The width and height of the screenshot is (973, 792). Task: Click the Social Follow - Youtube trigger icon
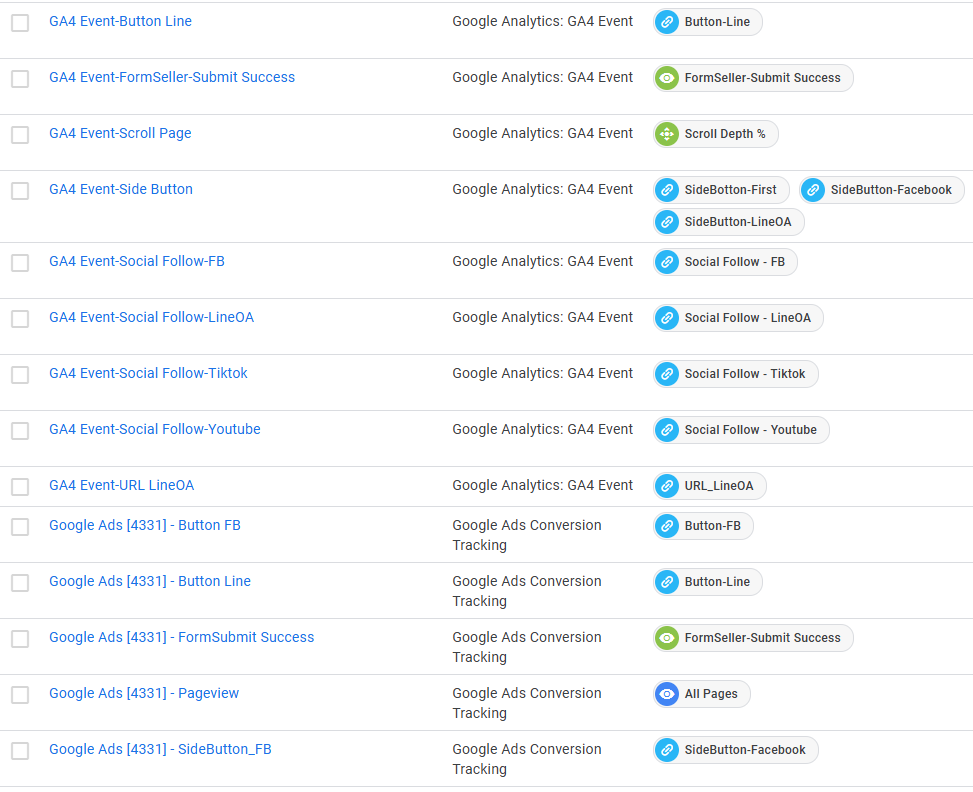[x=667, y=430]
